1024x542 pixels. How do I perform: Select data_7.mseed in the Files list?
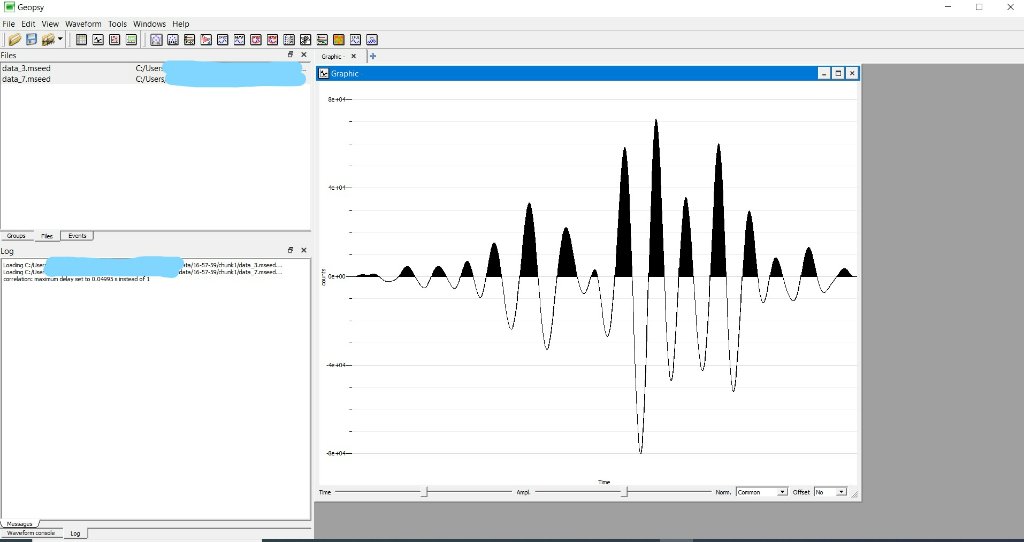26,78
